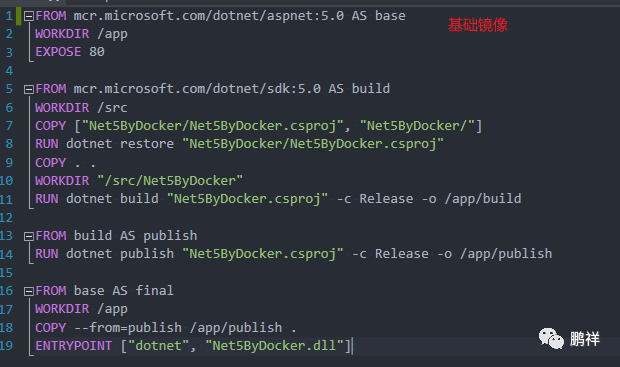Collapse the fold at line 1 FROM aspnet base
The width and height of the screenshot is (620, 367).
coord(28,16)
